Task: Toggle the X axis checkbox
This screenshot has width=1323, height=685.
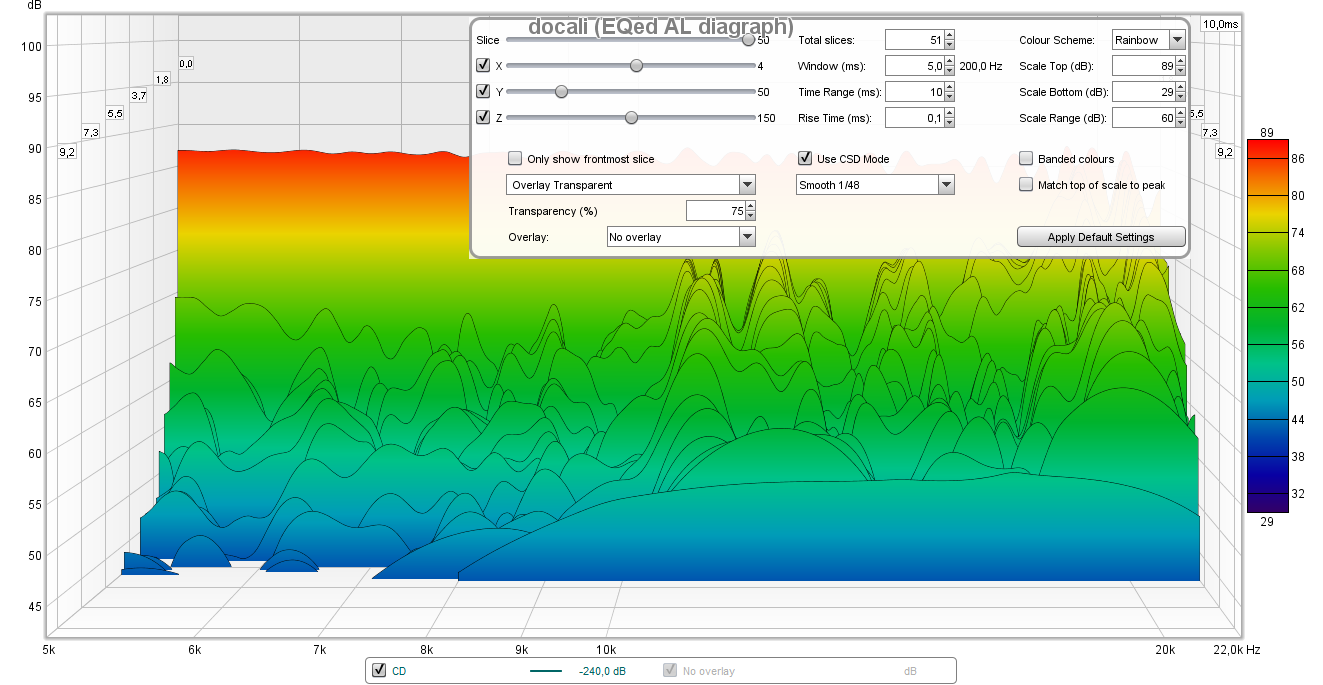Action: [x=483, y=66]
